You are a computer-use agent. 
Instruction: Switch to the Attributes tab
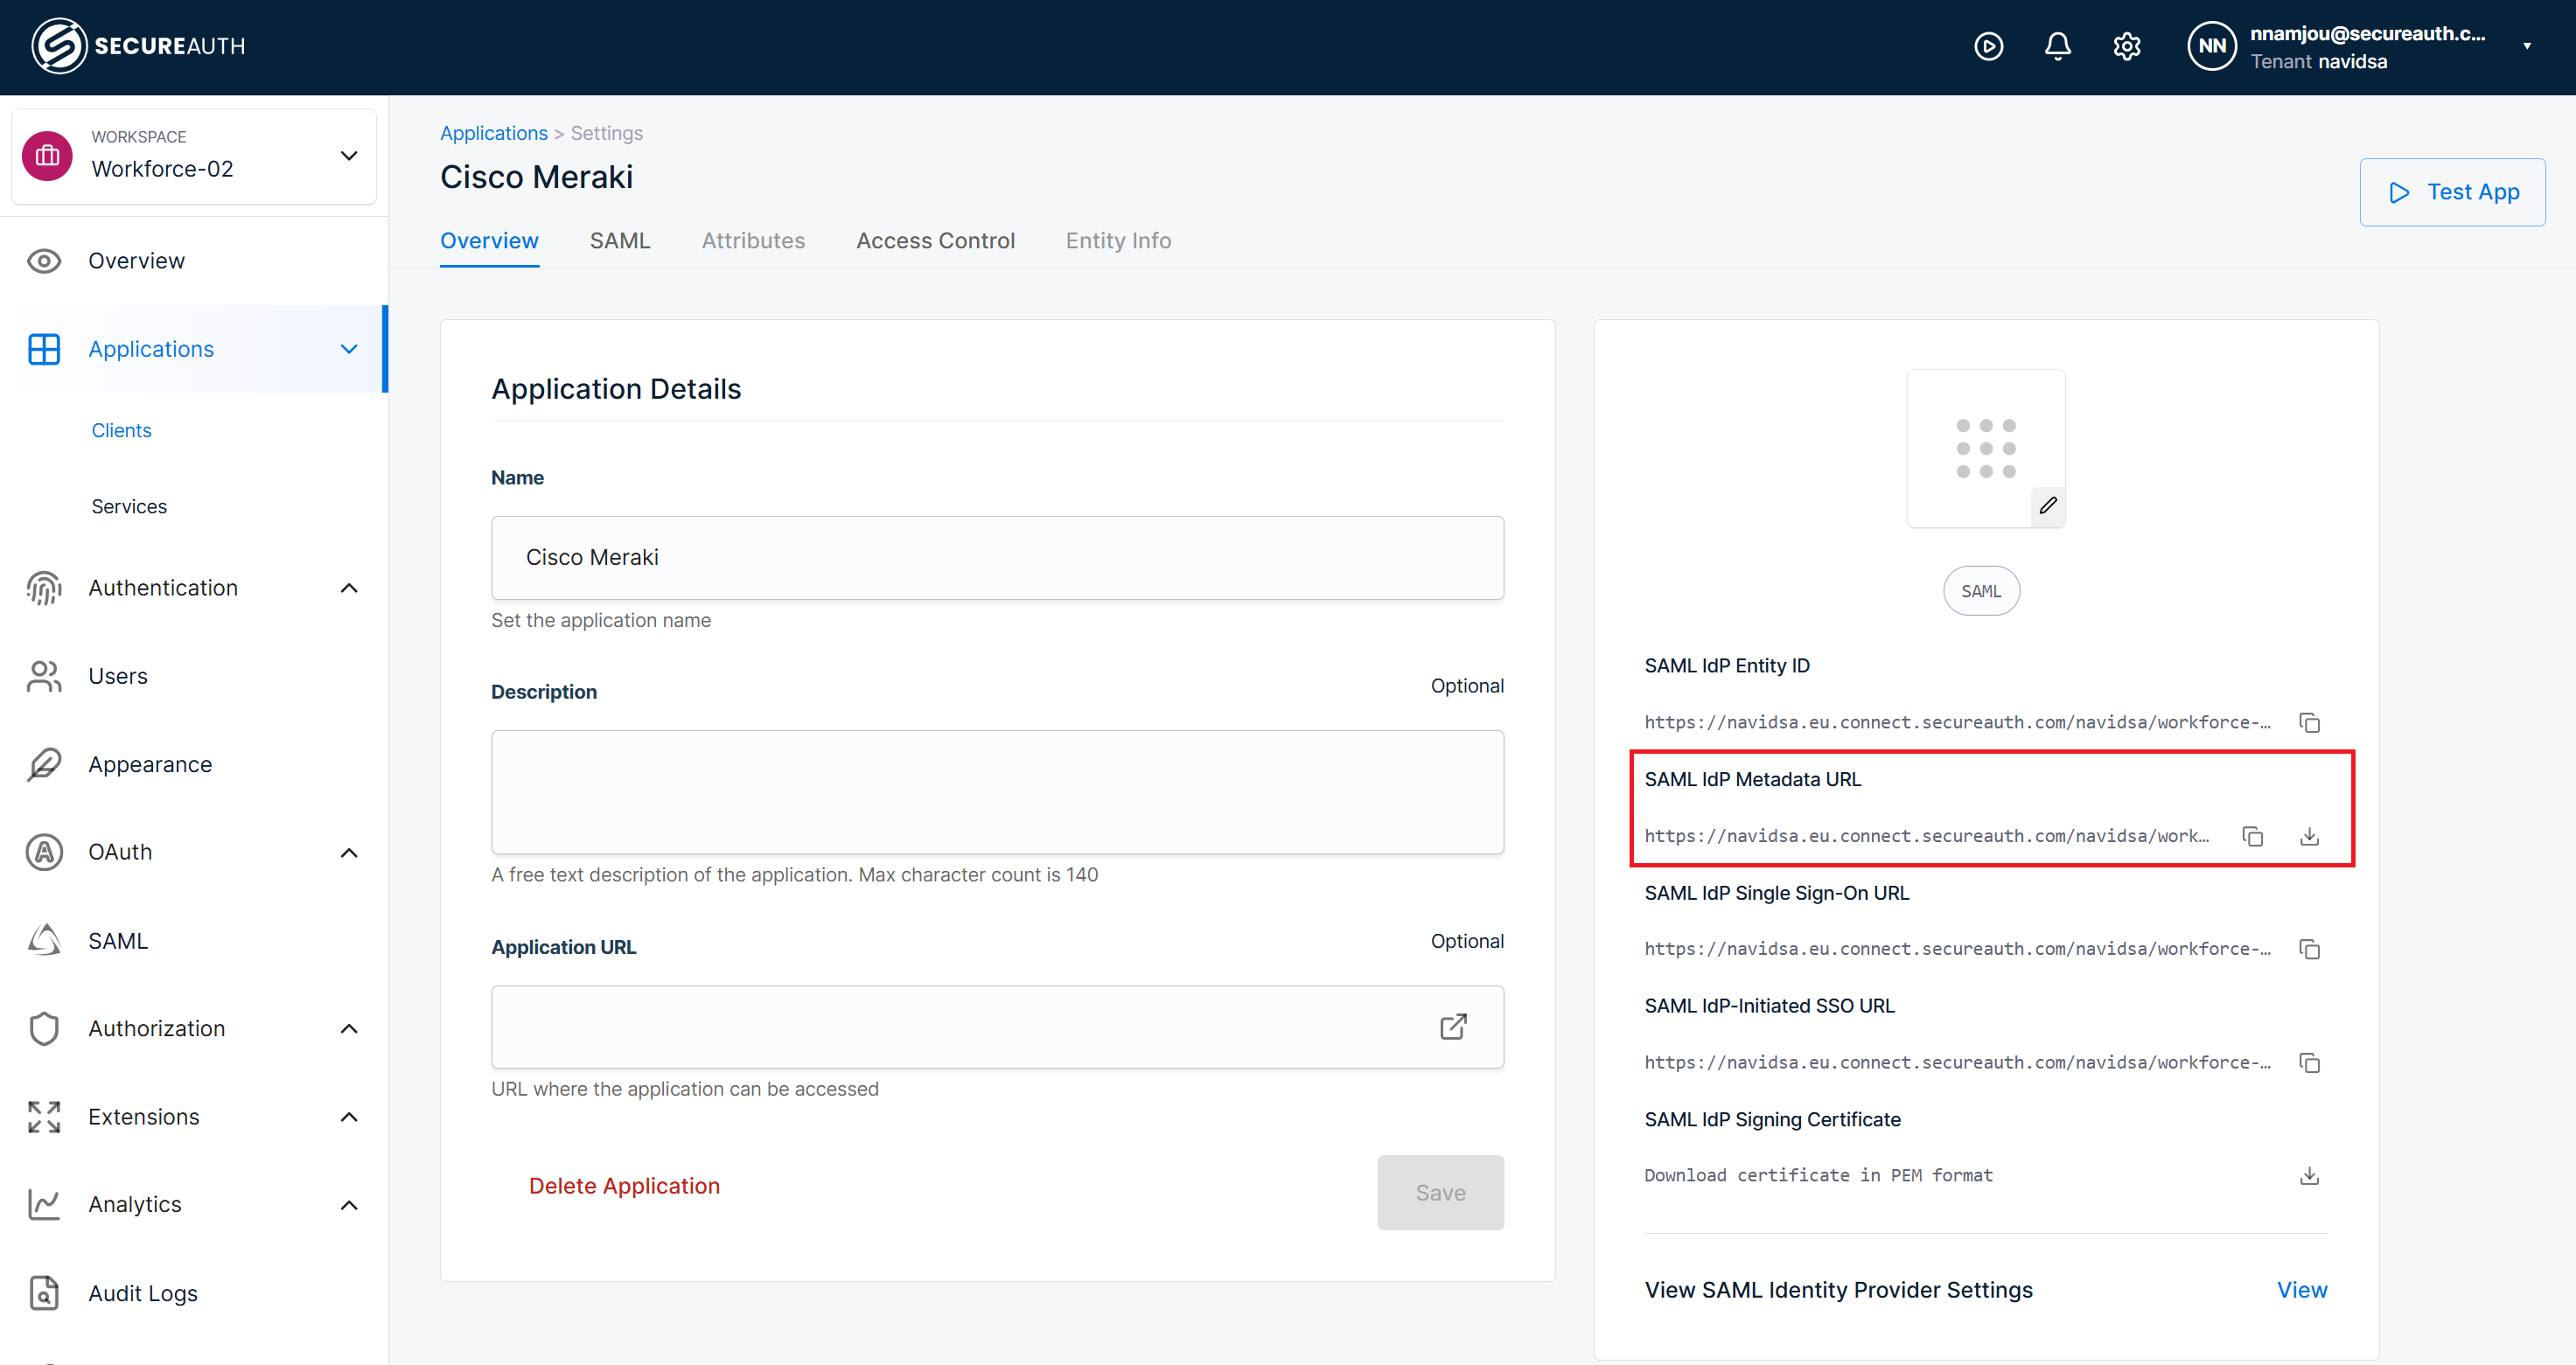pyautogui.click(x=753, y=241)
